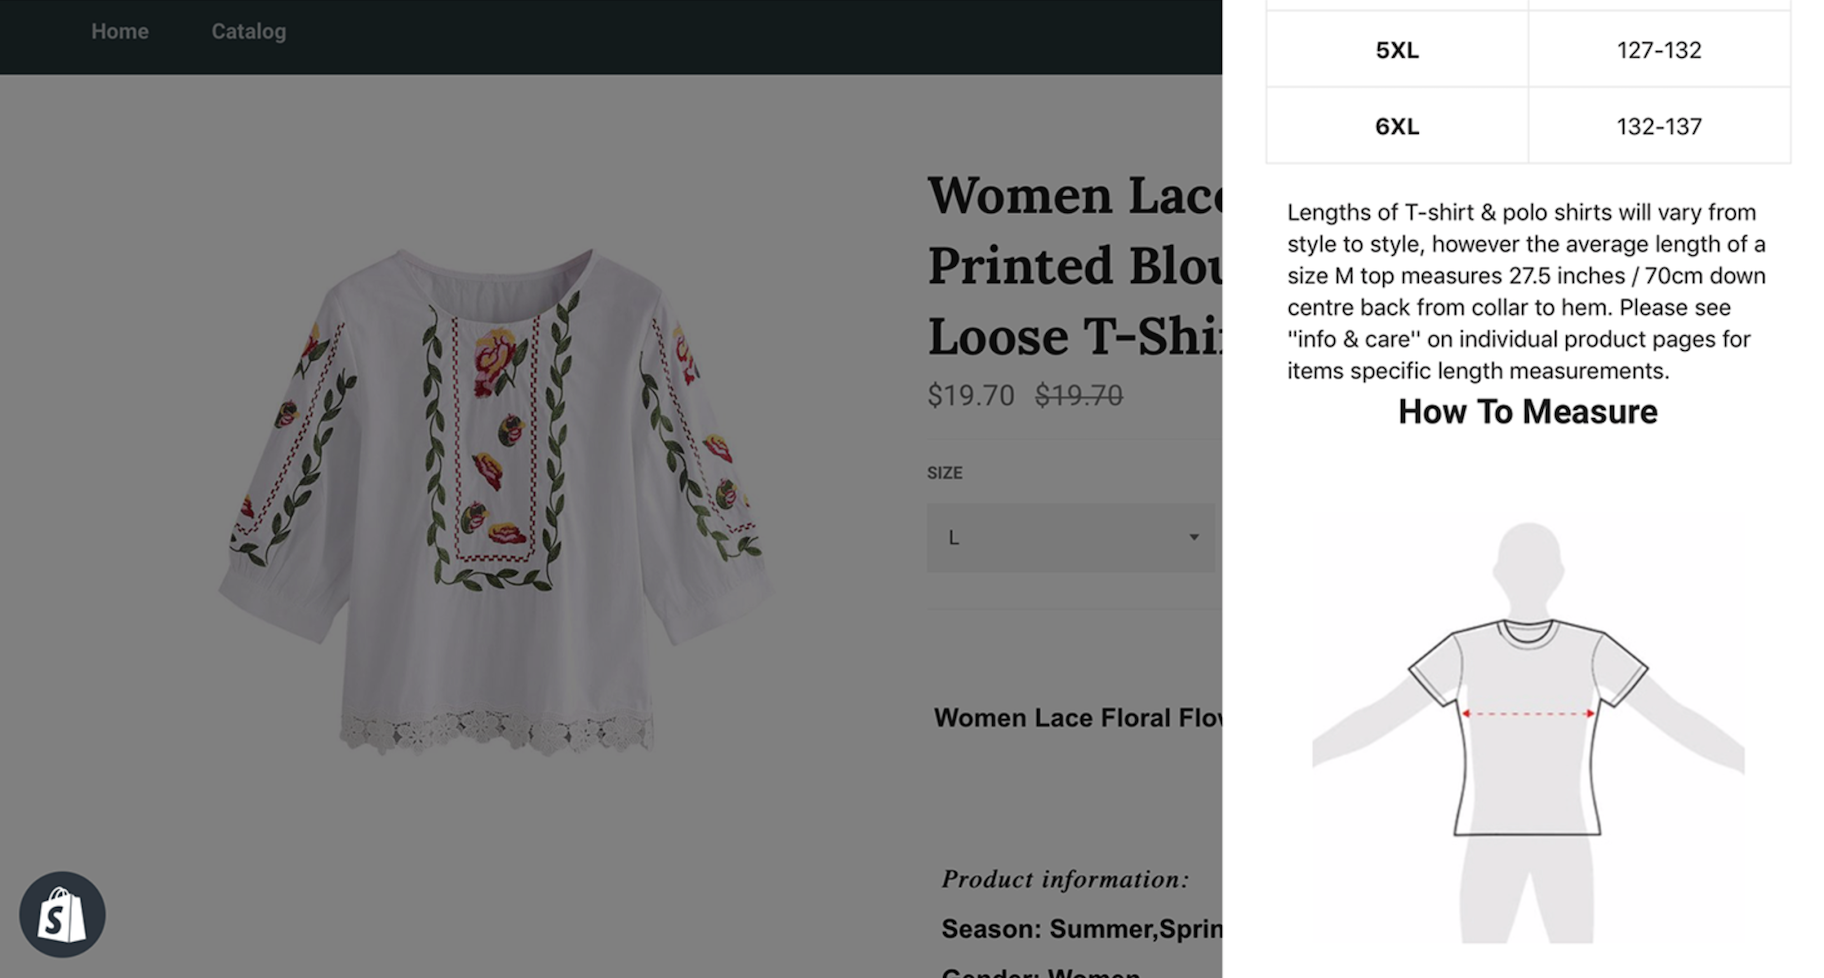This screenshot has height=978, width=1824.
Task: Click the T-shirt length description paragraph
Action: tap(1527, 291)
